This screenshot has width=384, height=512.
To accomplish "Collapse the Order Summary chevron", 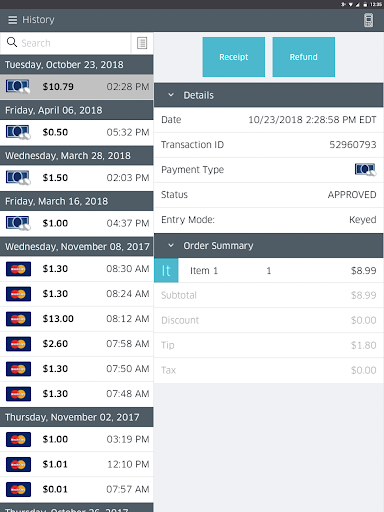I will click(171, 246).
